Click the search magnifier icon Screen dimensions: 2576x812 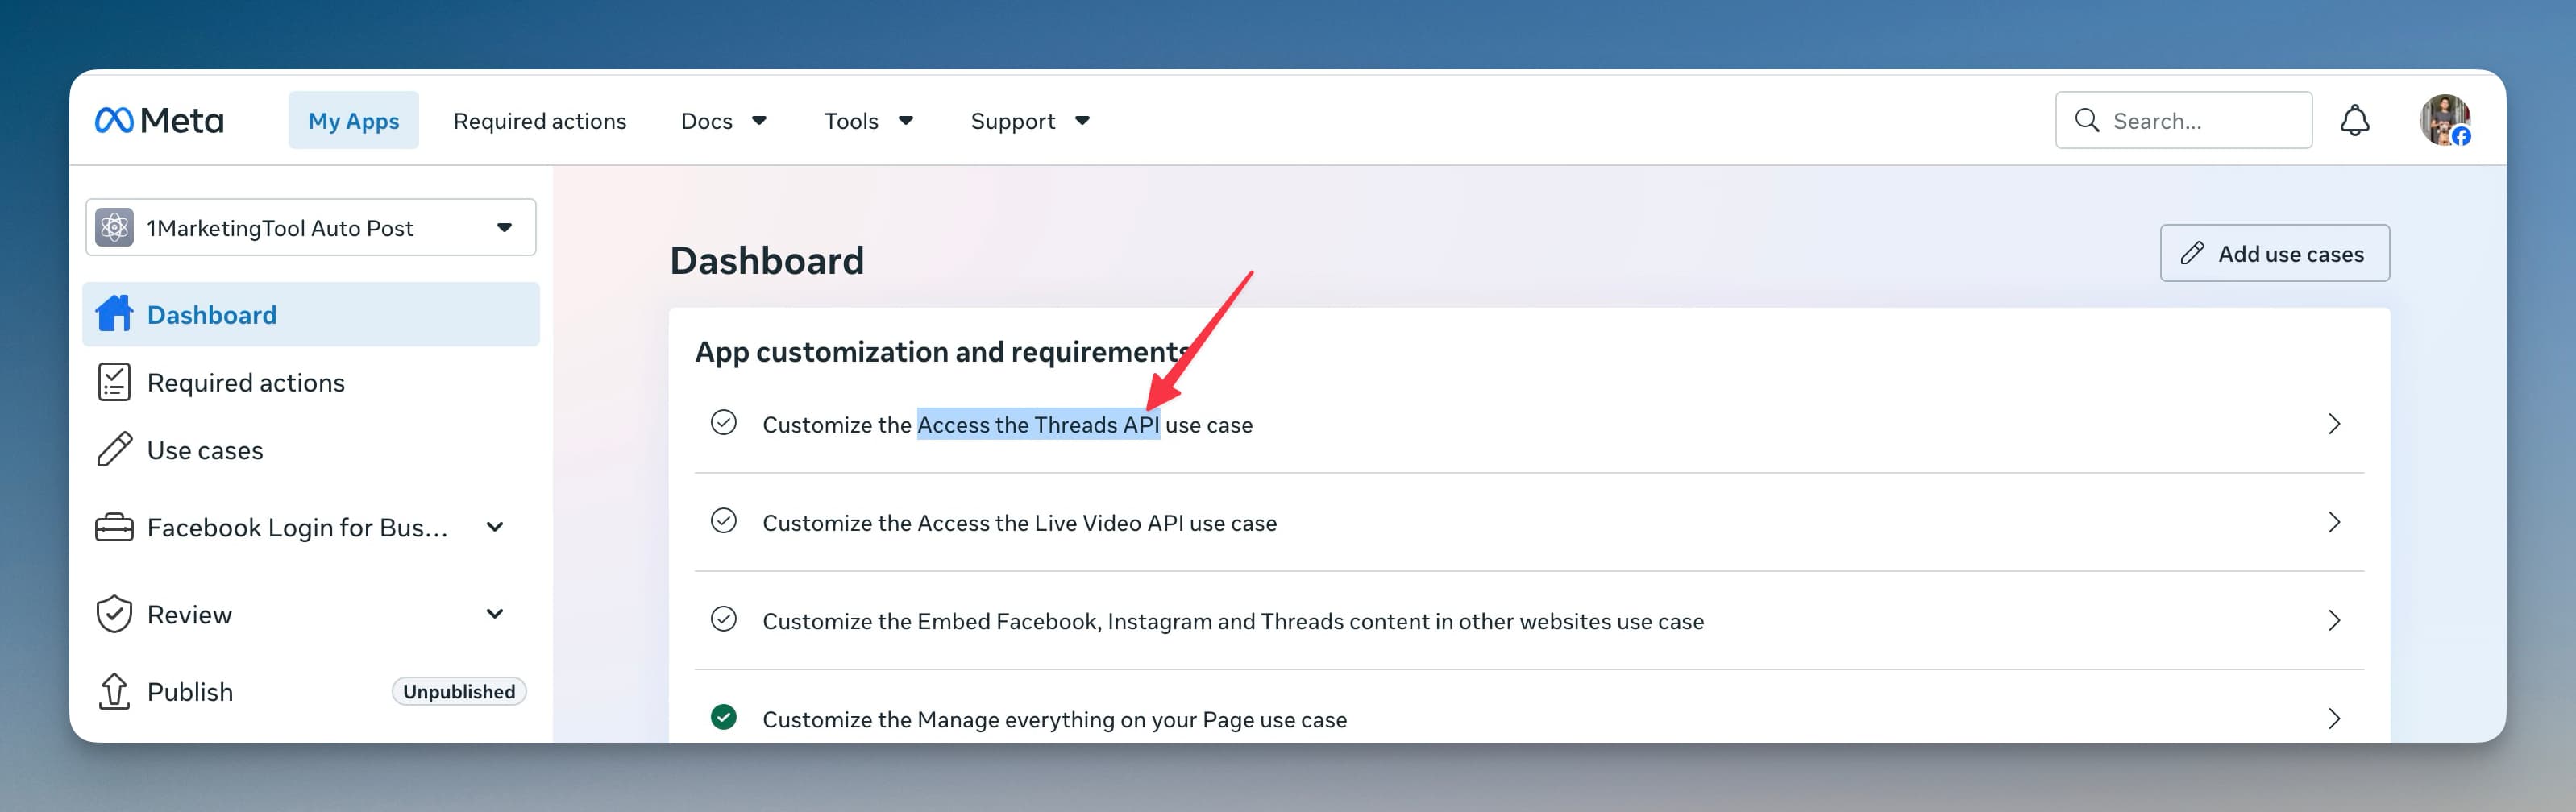coord(2086,121)
